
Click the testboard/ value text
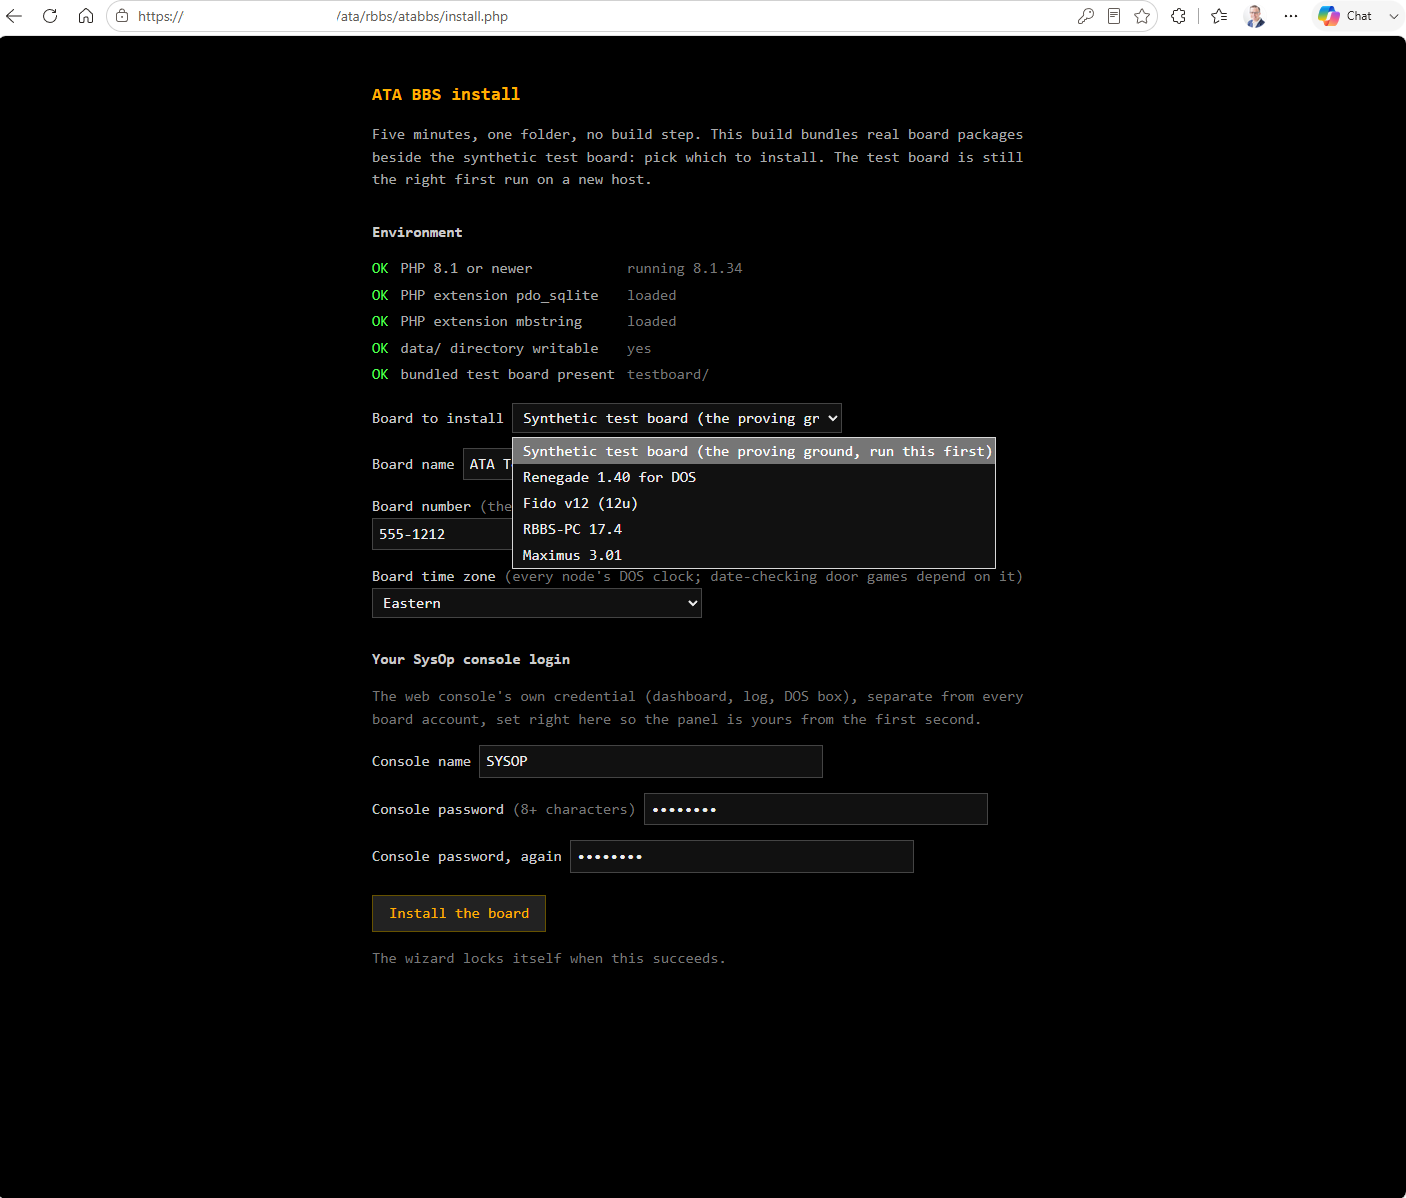coord(668,374)
